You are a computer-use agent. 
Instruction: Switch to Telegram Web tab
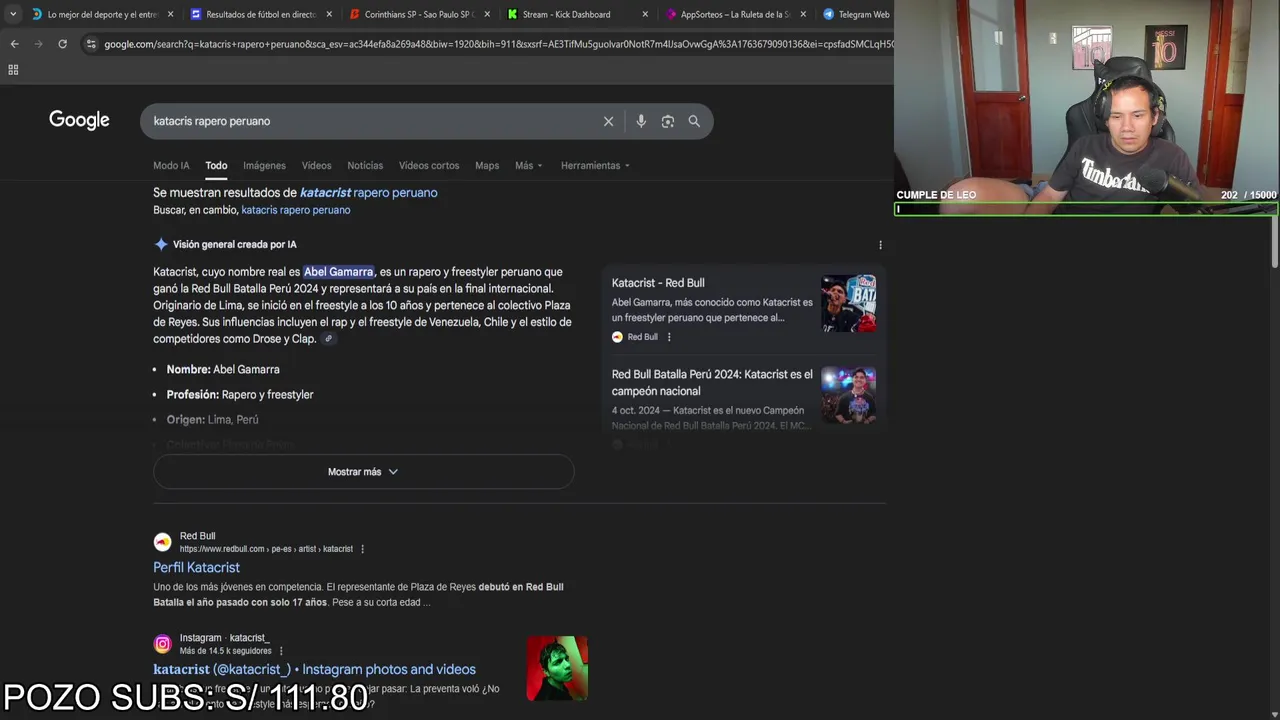point(856,14)
